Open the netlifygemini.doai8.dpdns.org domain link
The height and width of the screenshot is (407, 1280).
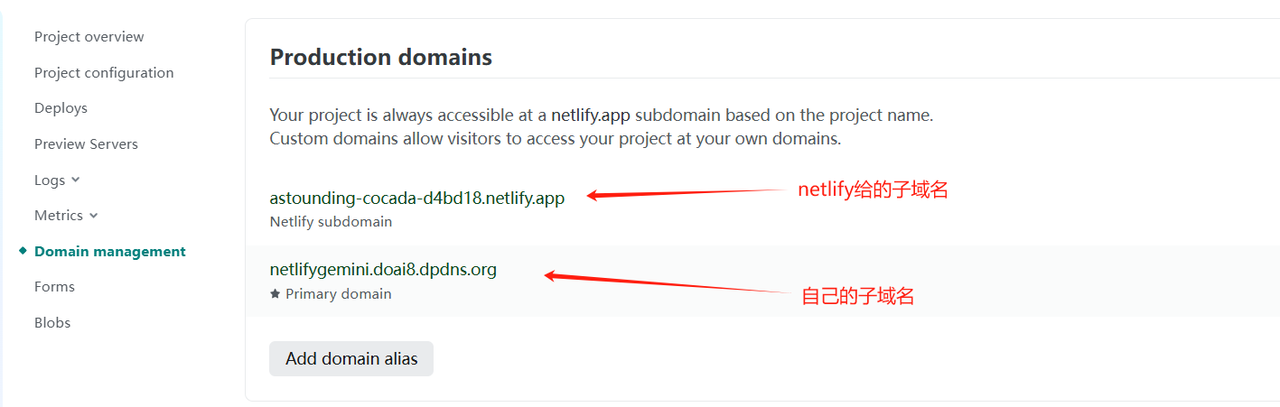383,269
